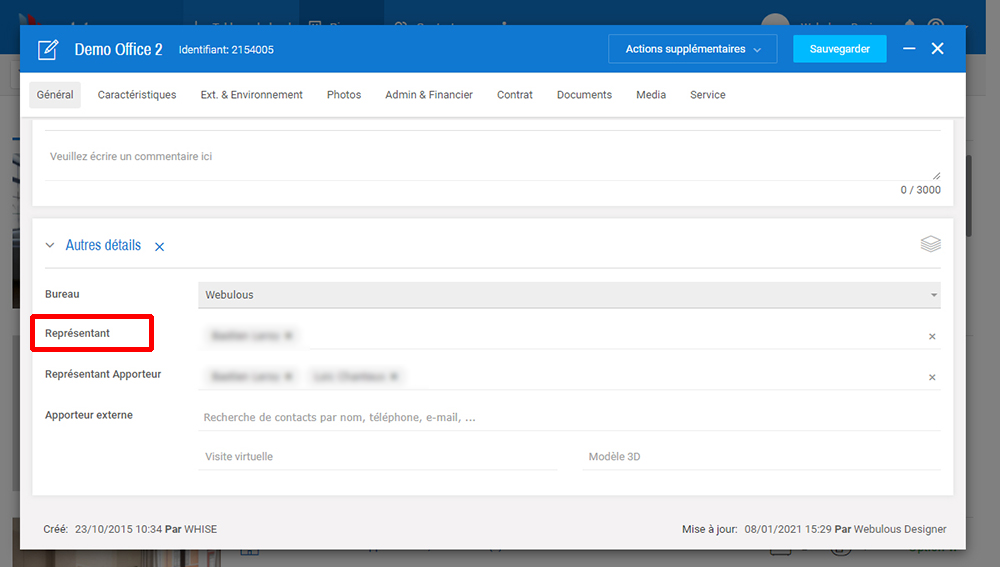Switch to the Caractéristiques tab

(136, 94)
